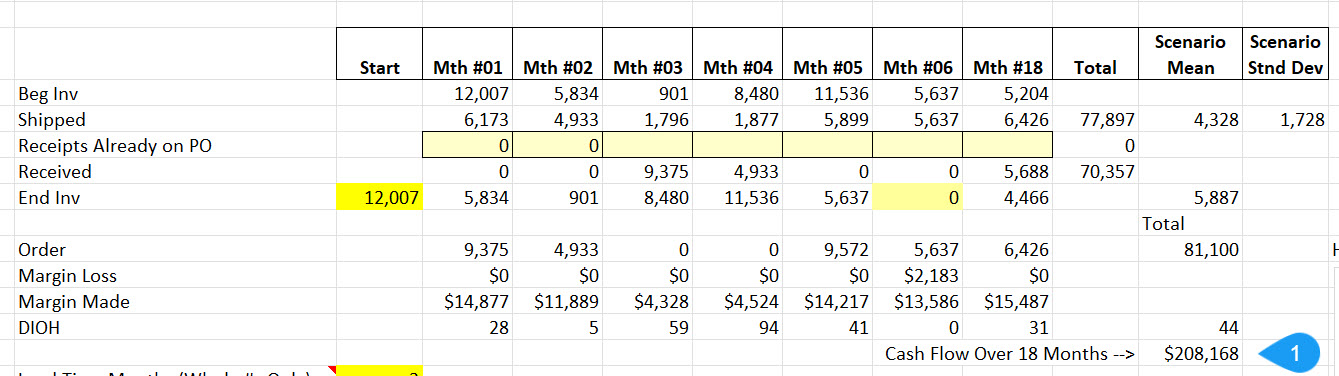Select Received Mth #04 value 4,933

(x=737, y=172)
